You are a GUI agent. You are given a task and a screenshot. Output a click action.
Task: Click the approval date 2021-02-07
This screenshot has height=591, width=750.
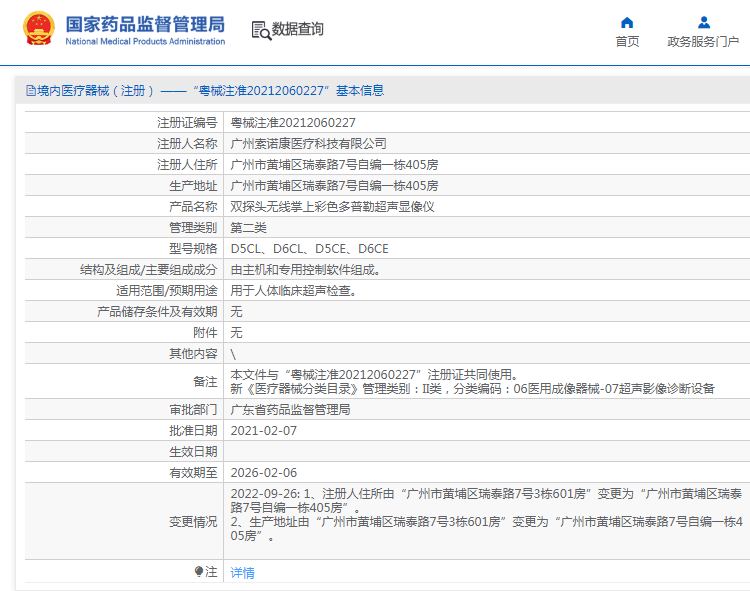(x=263, y=431)
